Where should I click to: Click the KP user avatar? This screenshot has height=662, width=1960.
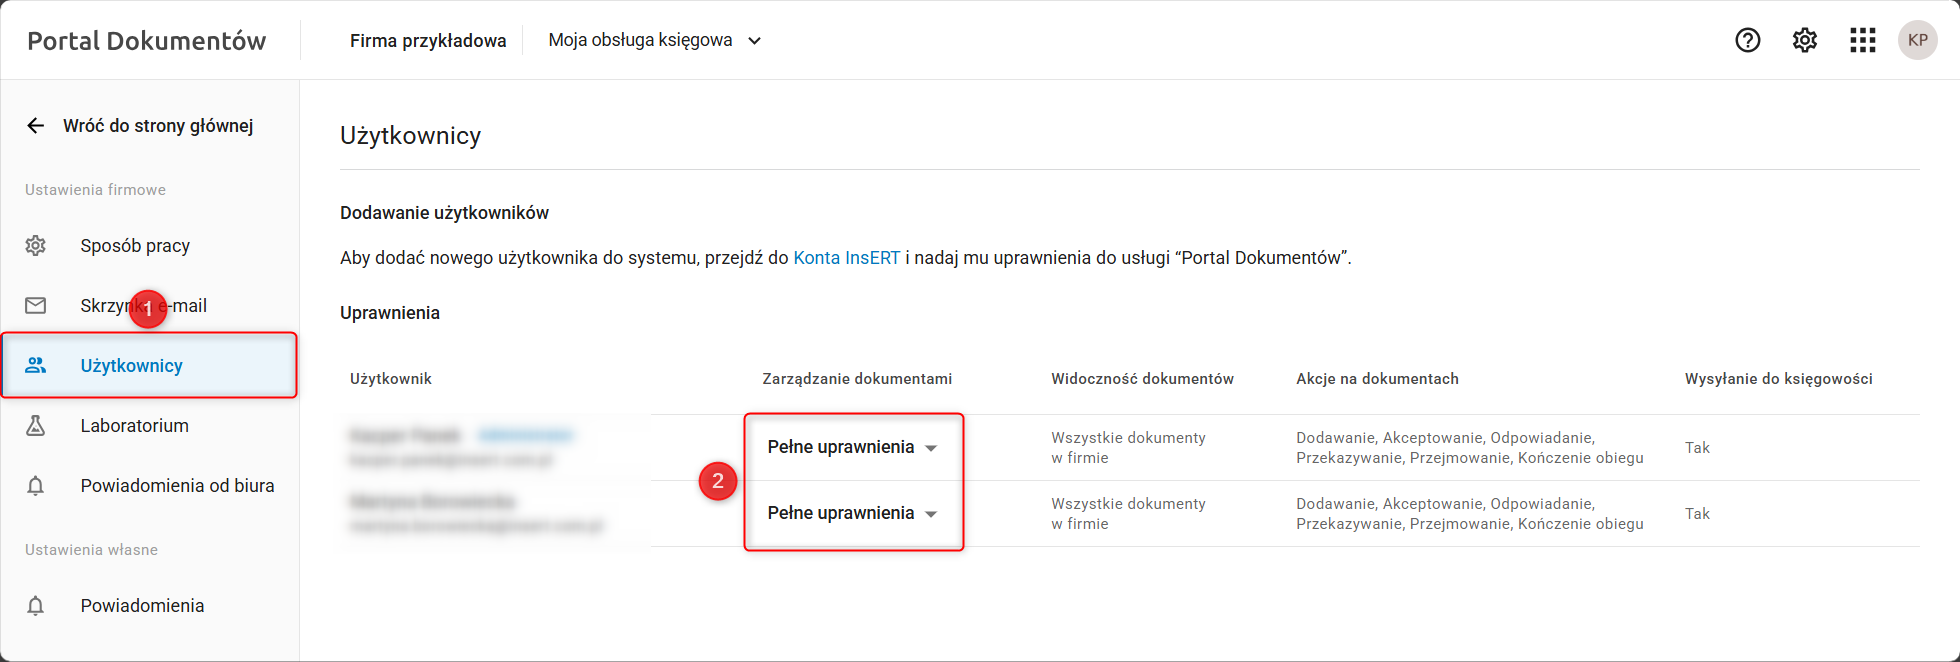(x=1917, y=40)
